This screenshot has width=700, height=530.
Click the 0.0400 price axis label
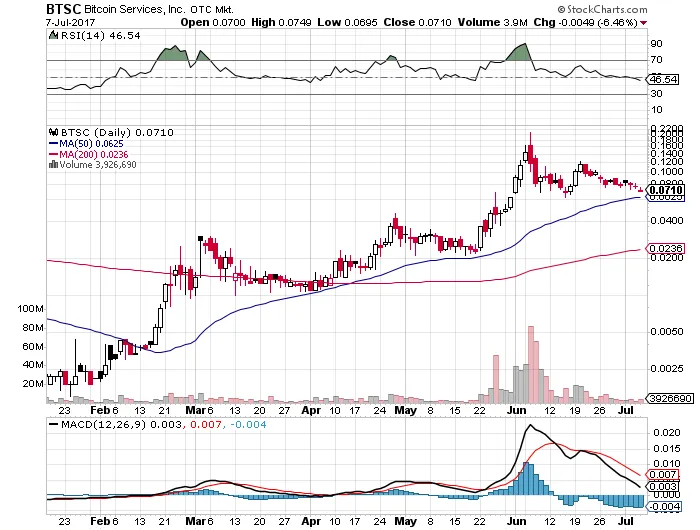[667, 221]
